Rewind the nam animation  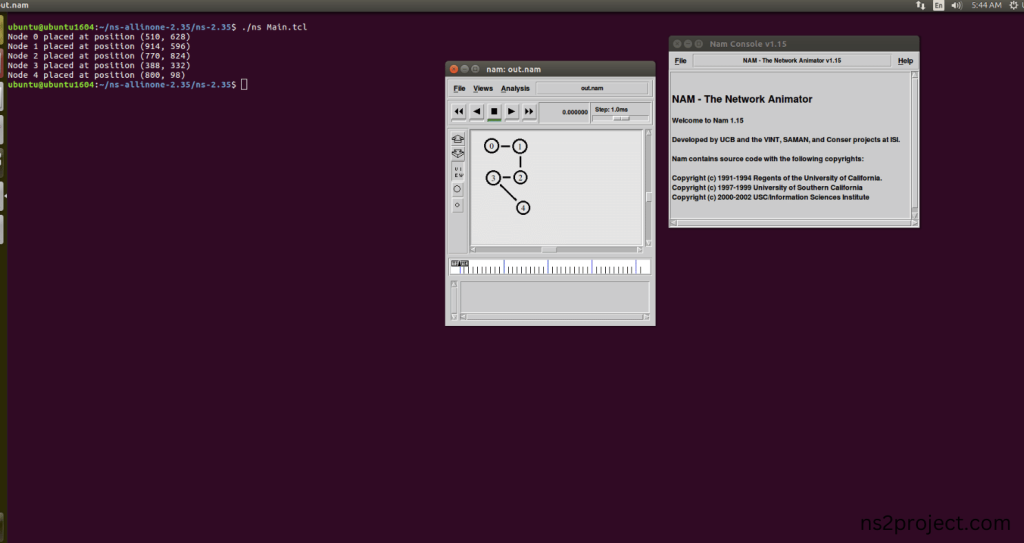(458, 112)
